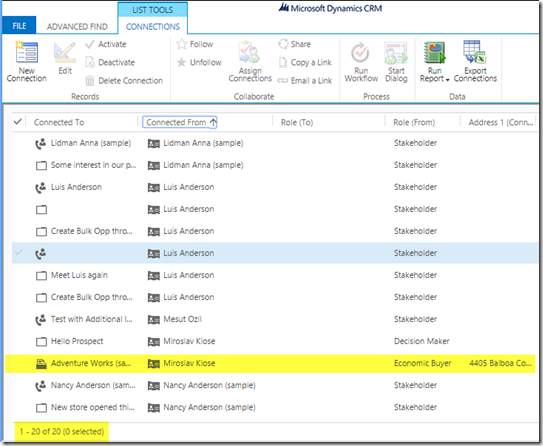Open Lidman Anna (sample) Connected To link
Image resolution: width=543 pixels, height=446 pixels.
(x=91, y=143)
